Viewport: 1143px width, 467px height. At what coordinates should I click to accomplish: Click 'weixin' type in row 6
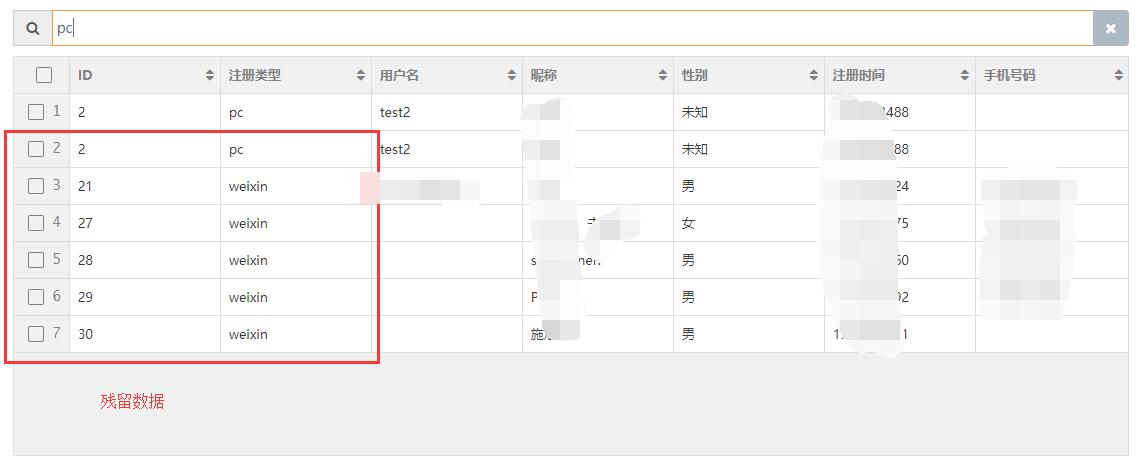pyautogui.click(x=249, y=297)
